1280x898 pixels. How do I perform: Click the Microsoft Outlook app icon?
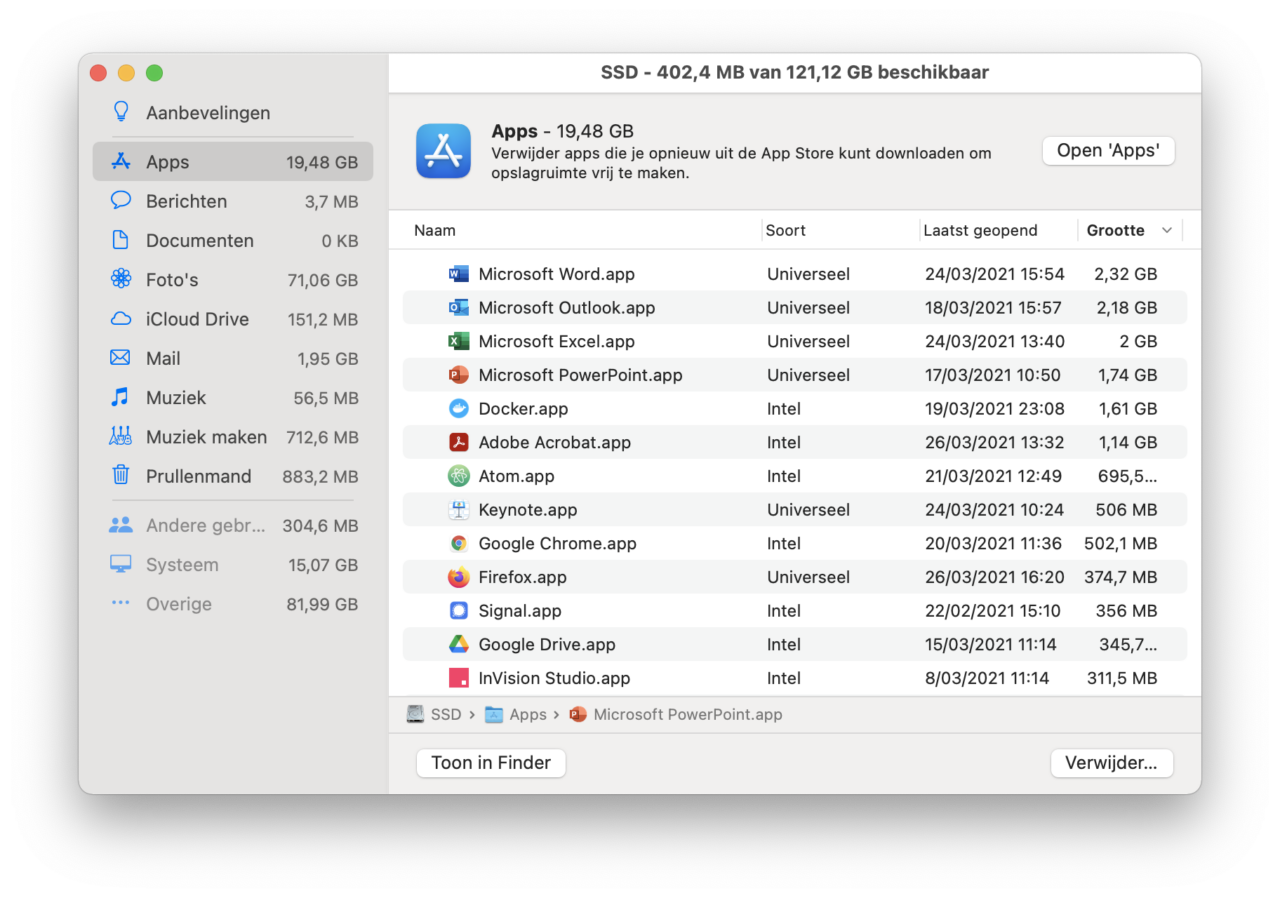[x=459, y=307]
